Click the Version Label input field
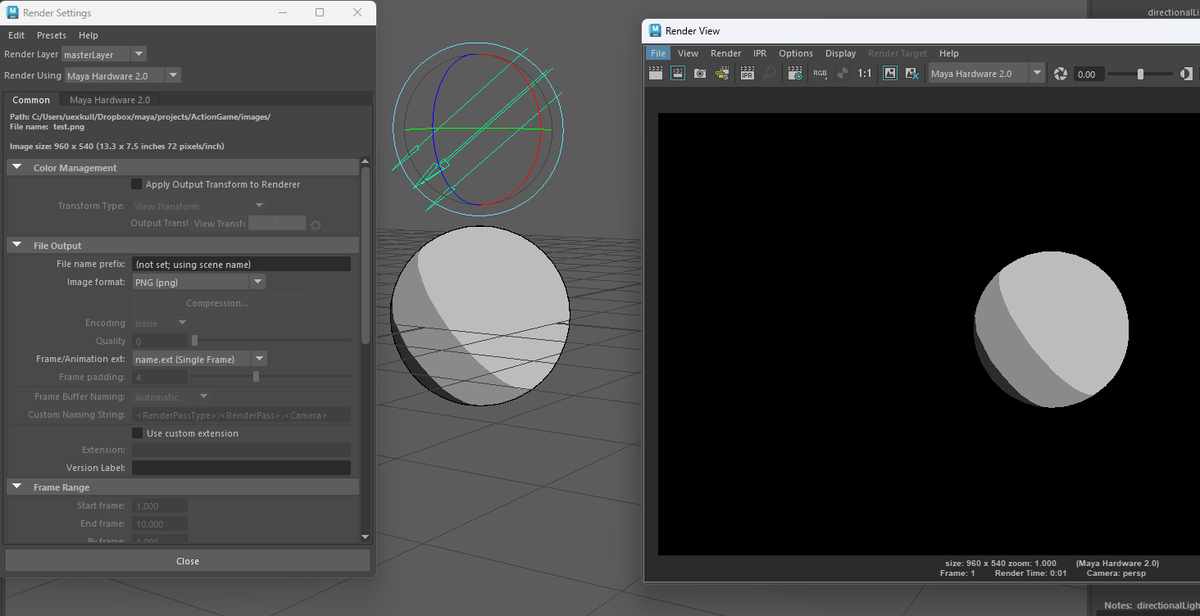The width and height of the screenshot is (1200, 616). (x=241, y=467)
